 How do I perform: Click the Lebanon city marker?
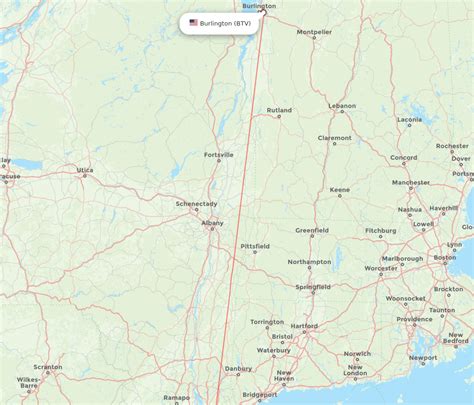[x=342, y=111]
